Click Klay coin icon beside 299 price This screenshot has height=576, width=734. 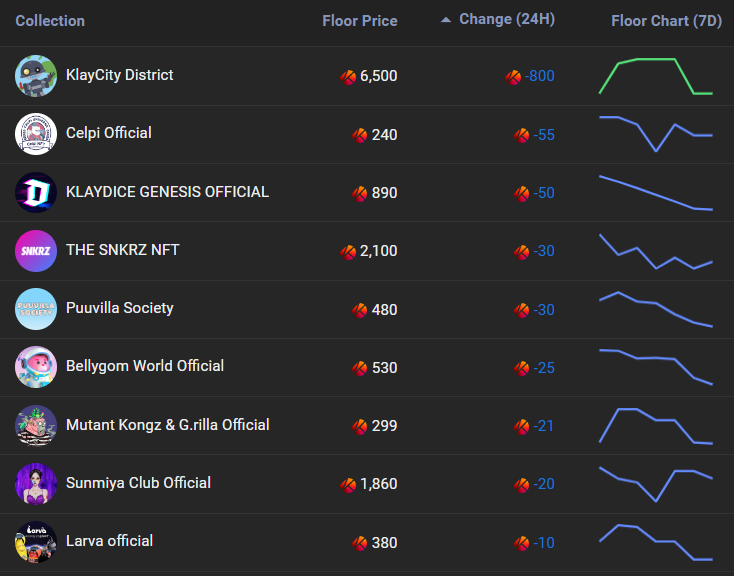[x=360, y=426]
